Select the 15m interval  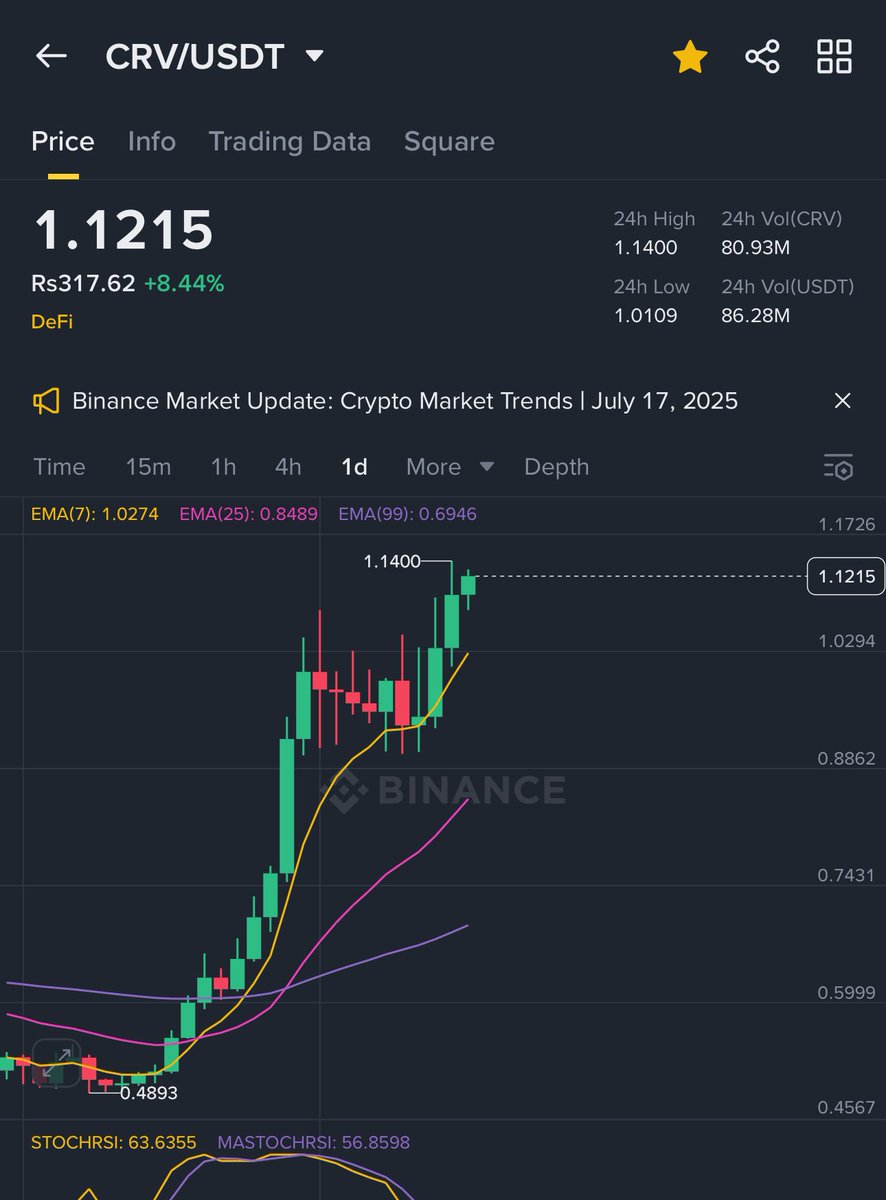[x=148, y=467]
